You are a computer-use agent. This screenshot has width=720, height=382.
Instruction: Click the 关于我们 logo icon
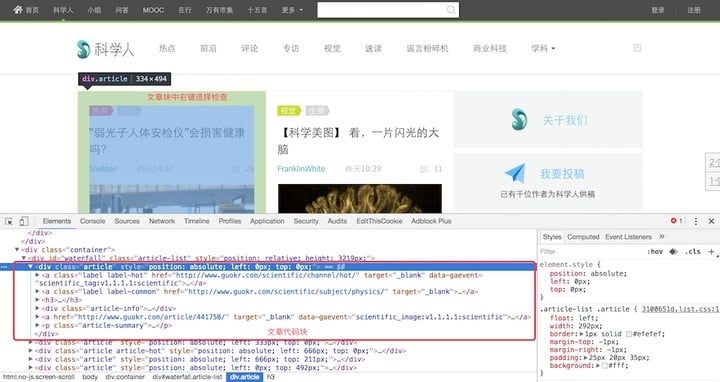519,119
